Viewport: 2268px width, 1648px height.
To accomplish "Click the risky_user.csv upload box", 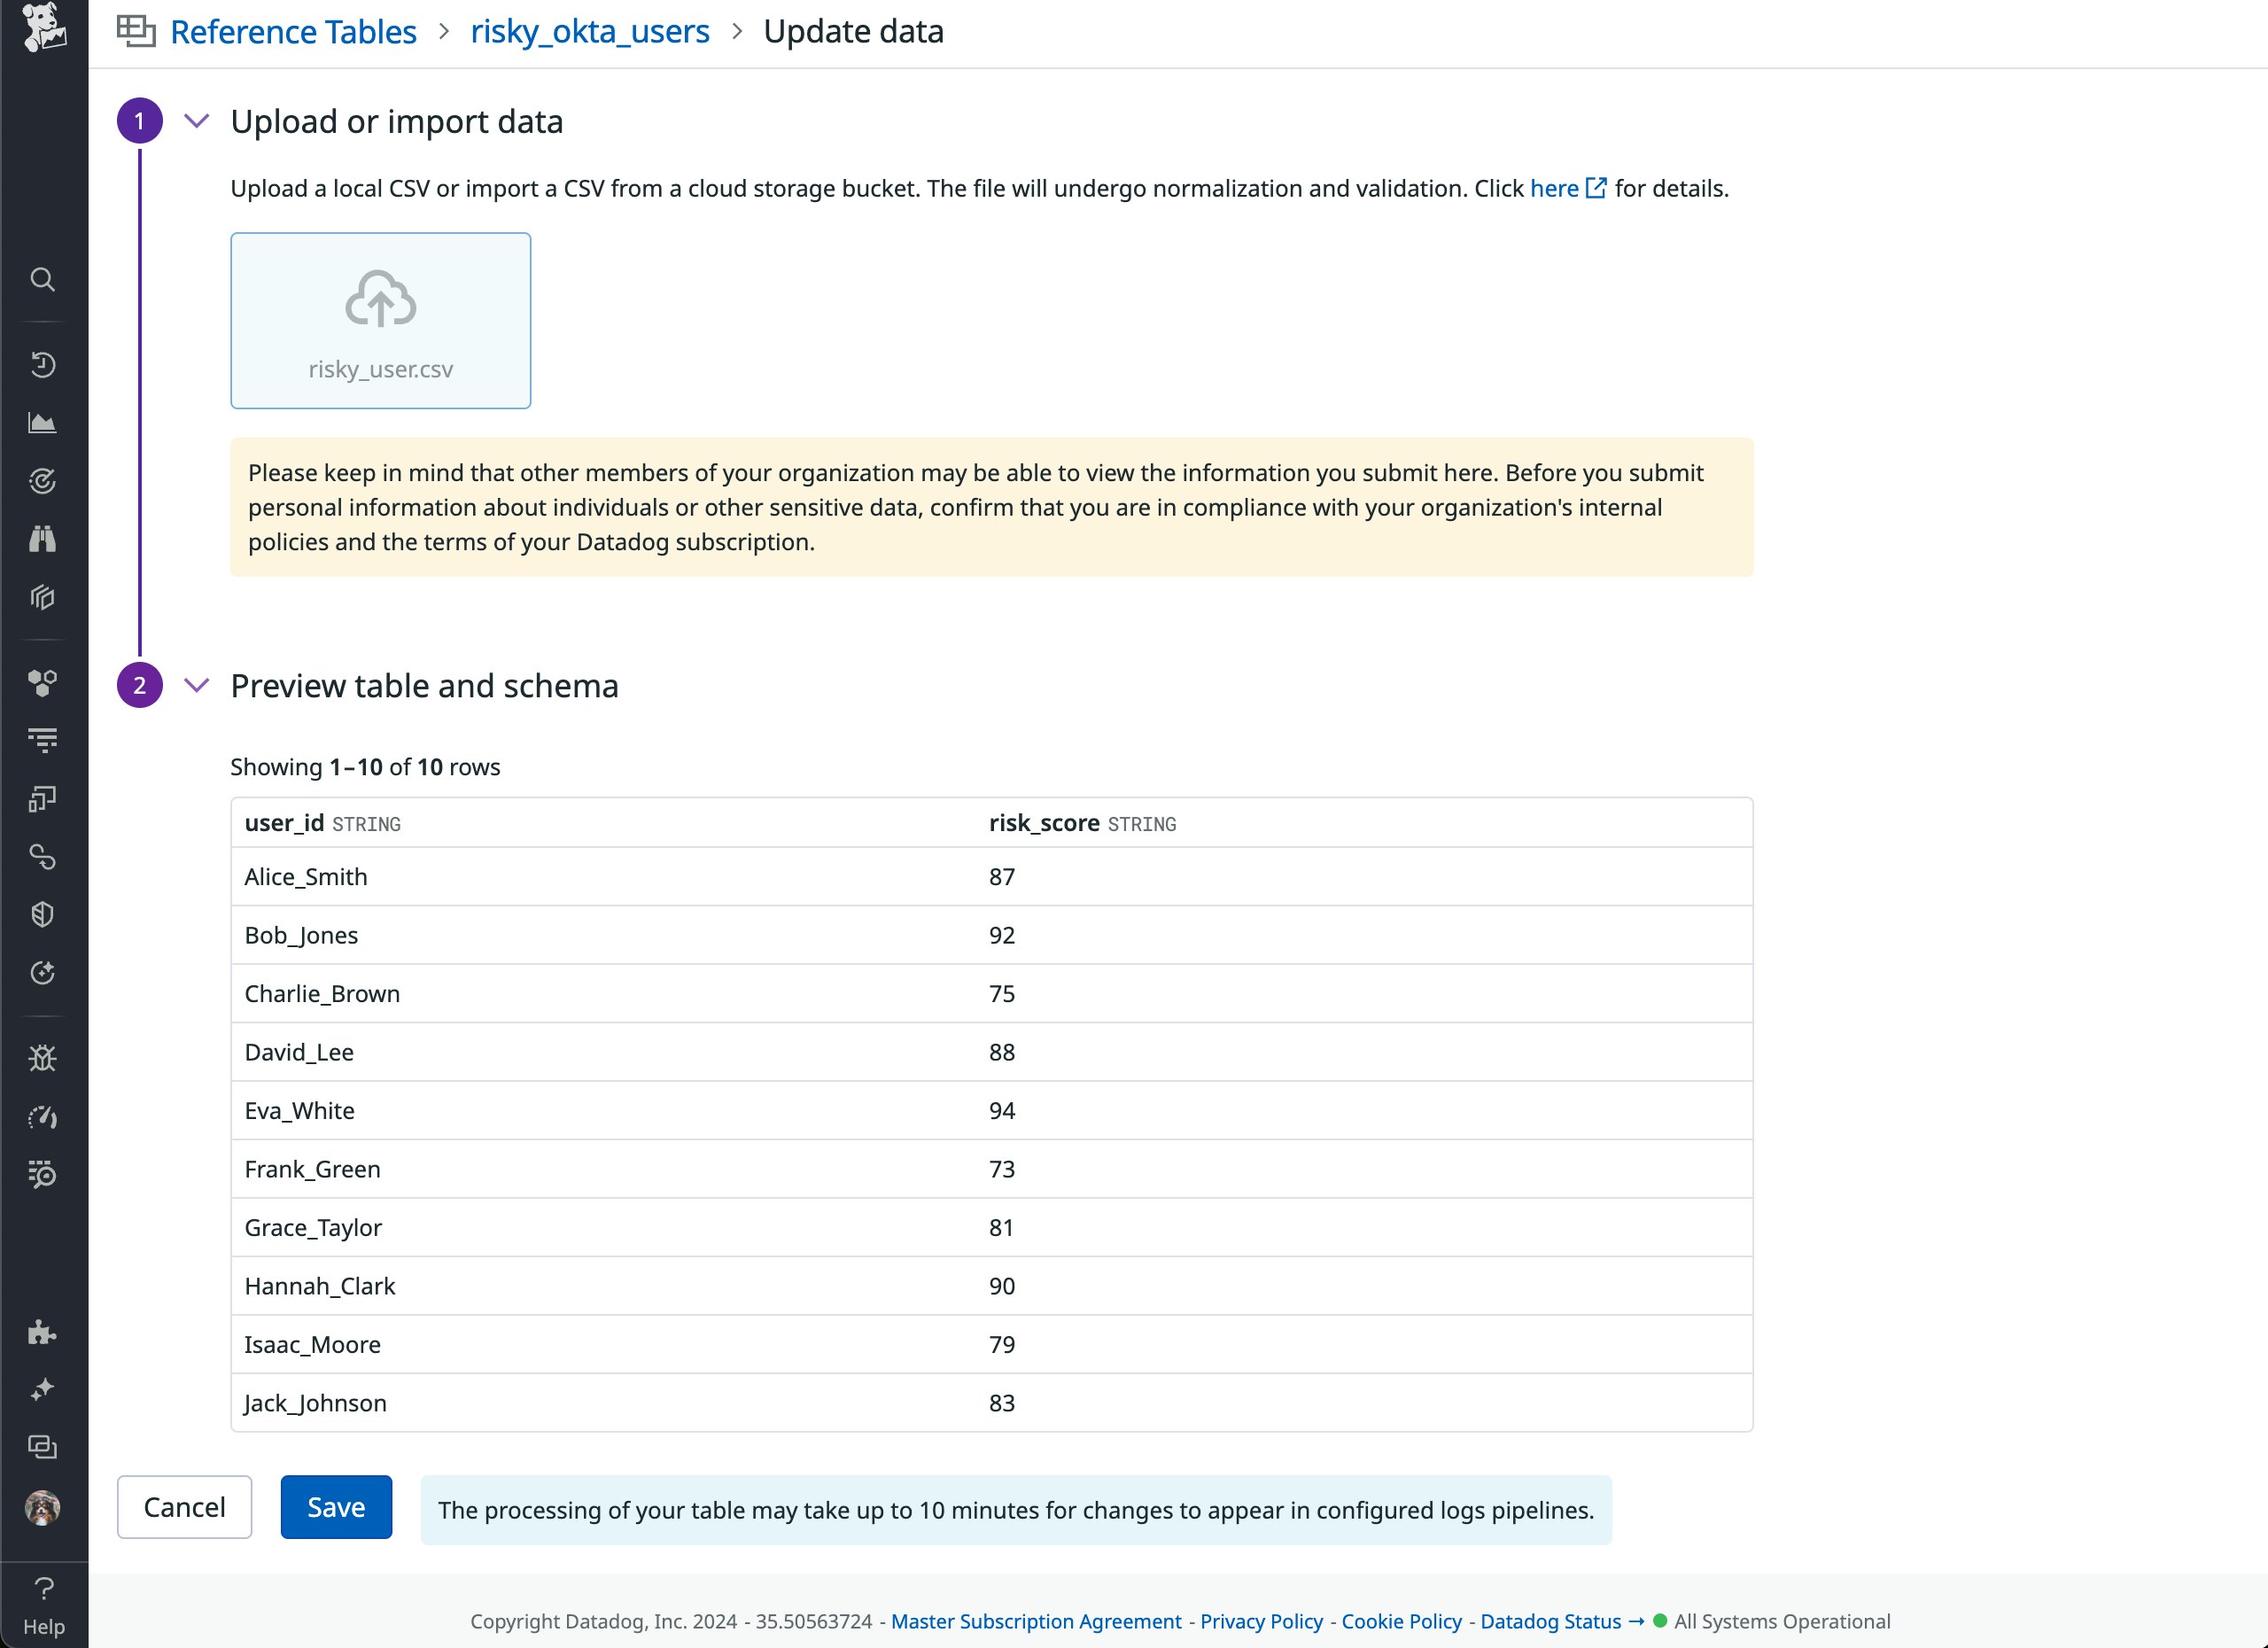I will click(x=380, y=320).
